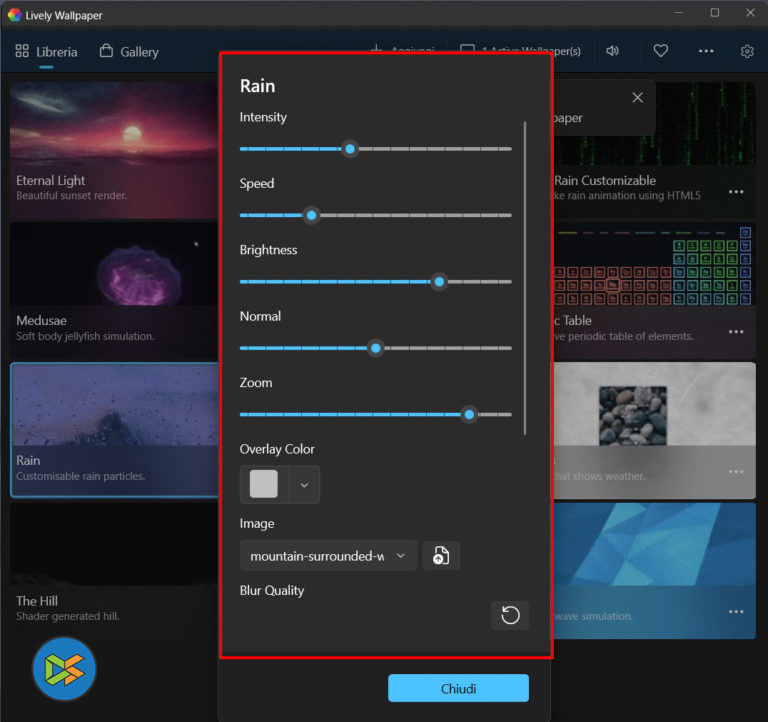
Task: Click the speaker volume icon in toolbar
Action: click(x=612, y=51)
